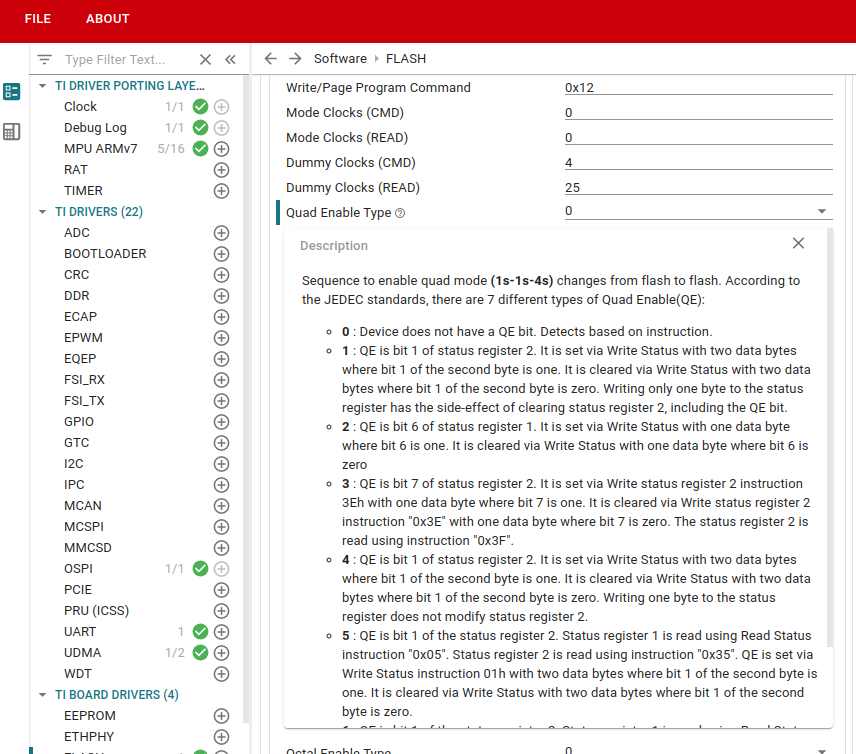Collapse the TI DRIVERS (22) section

click(43, 212)
